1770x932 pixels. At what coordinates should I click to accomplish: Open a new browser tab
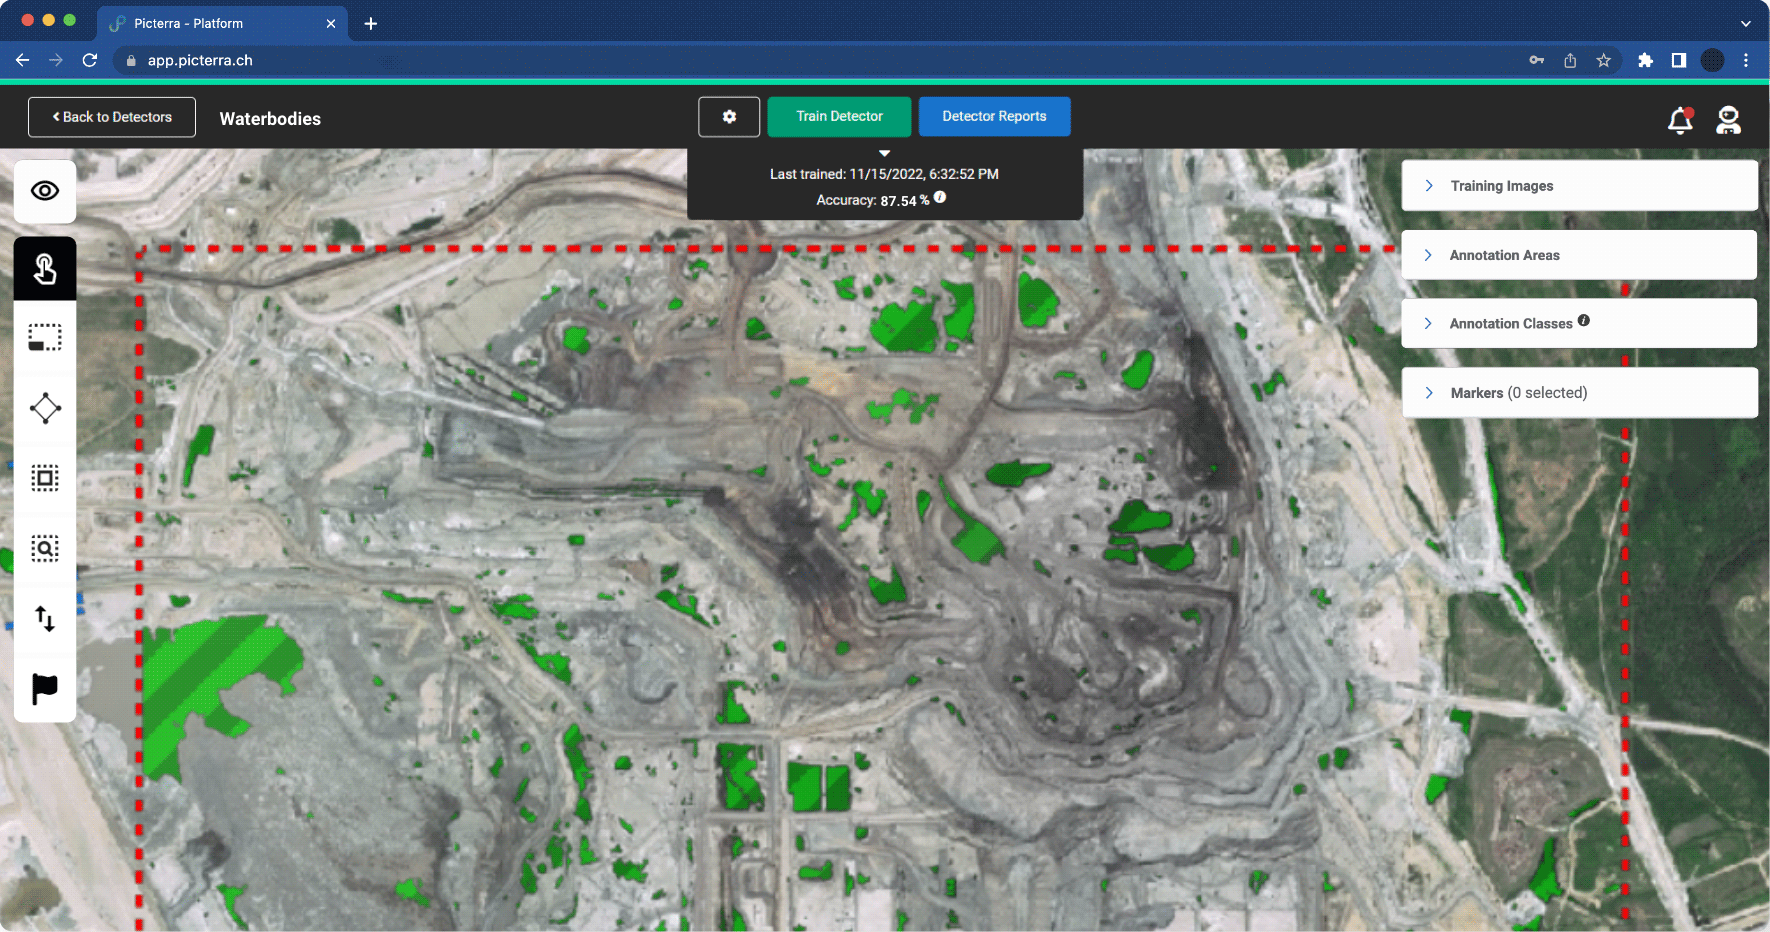point(371,23)
